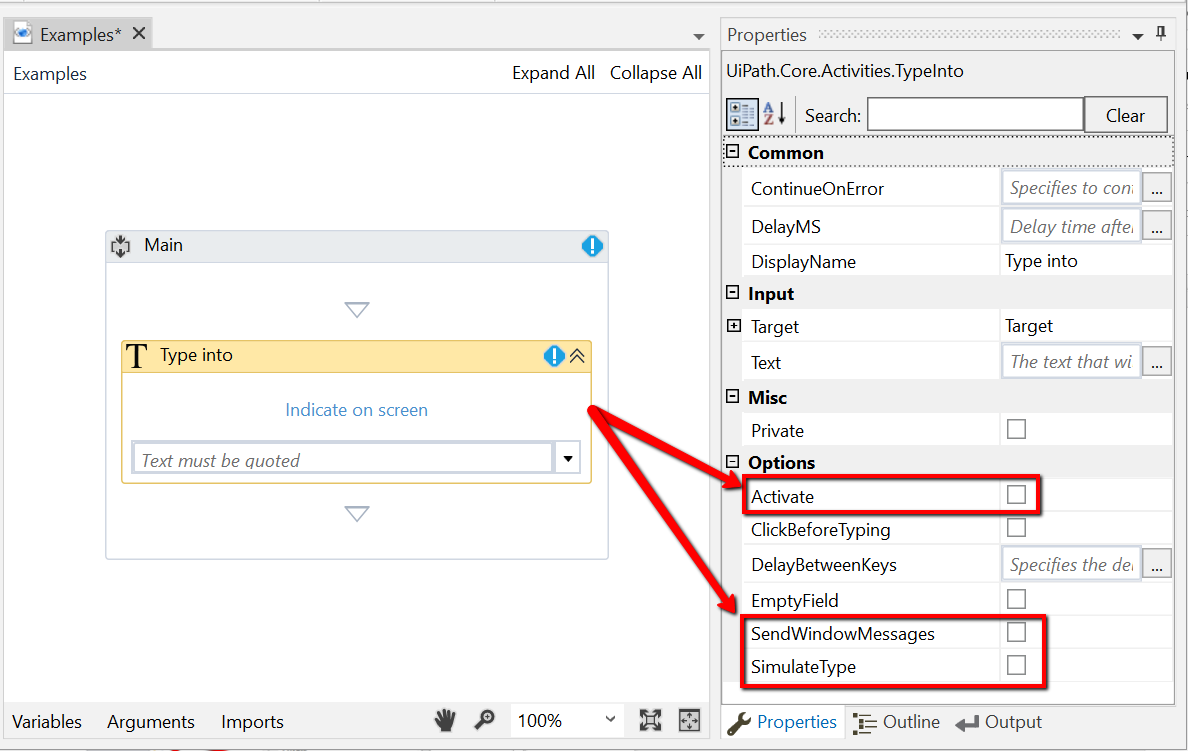Enable the SendWindowMessages checkbox
Screen dimensions: 1188x751
(1016, 632)
